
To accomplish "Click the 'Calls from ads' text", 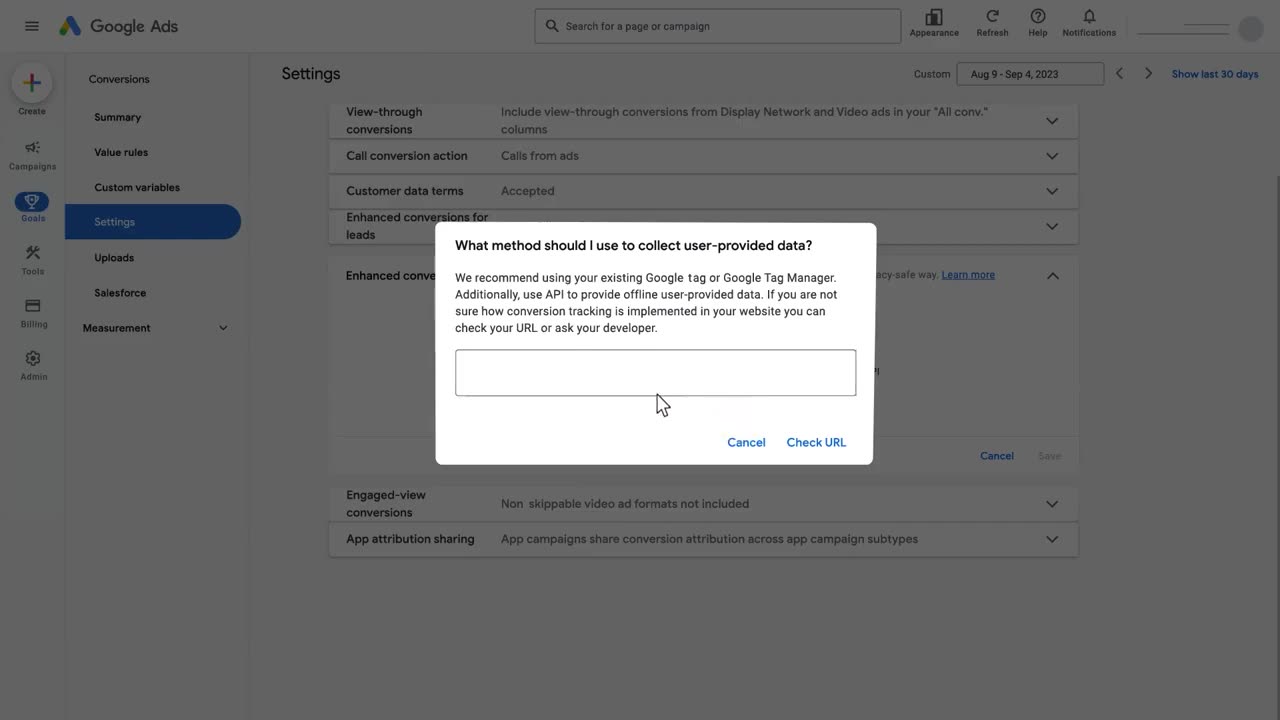I will 540,156.
